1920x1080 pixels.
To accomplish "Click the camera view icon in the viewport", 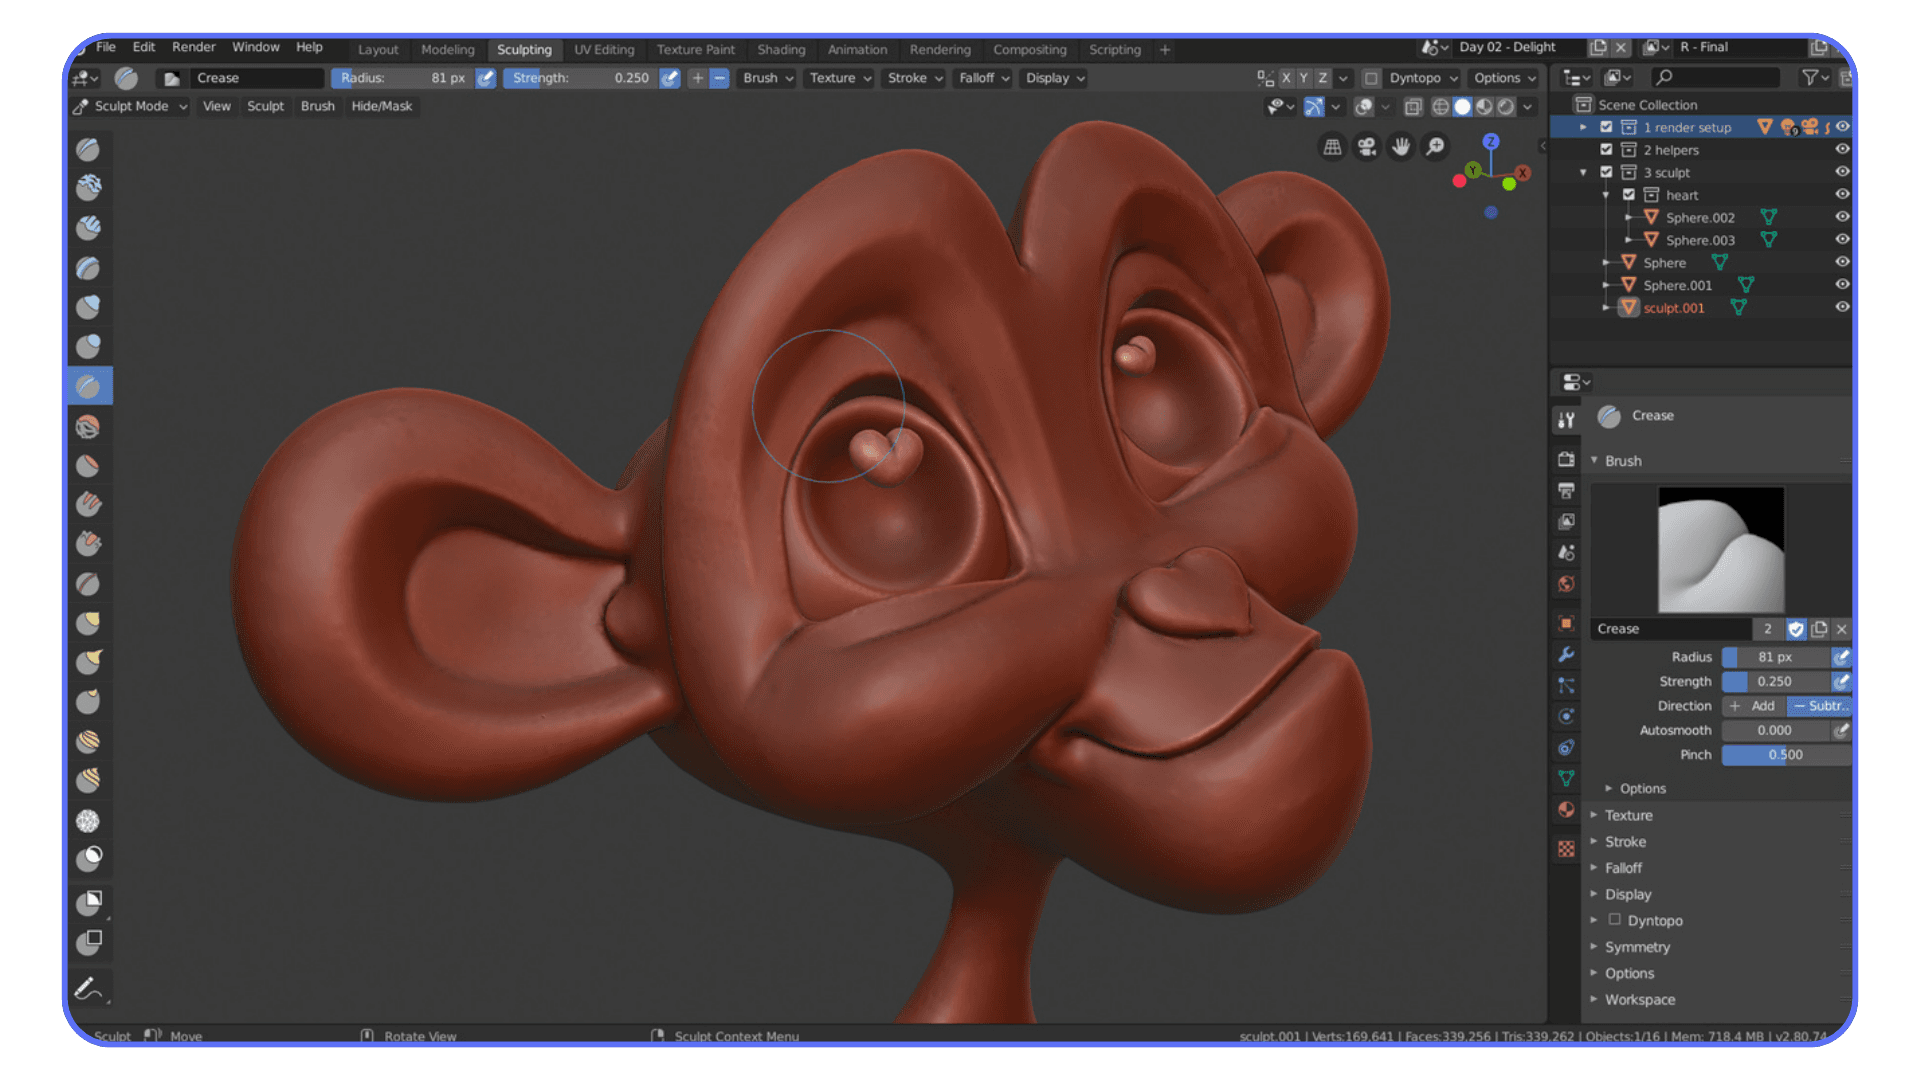I will [x=1366, y=147].
